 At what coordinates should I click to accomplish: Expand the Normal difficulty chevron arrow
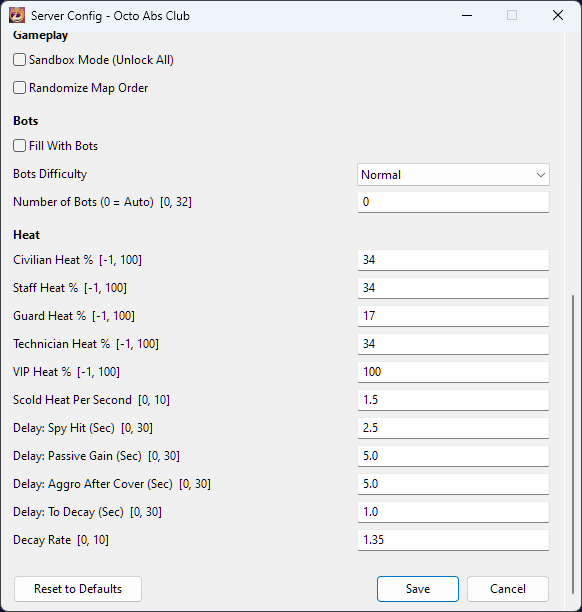(x=541, y=175)
